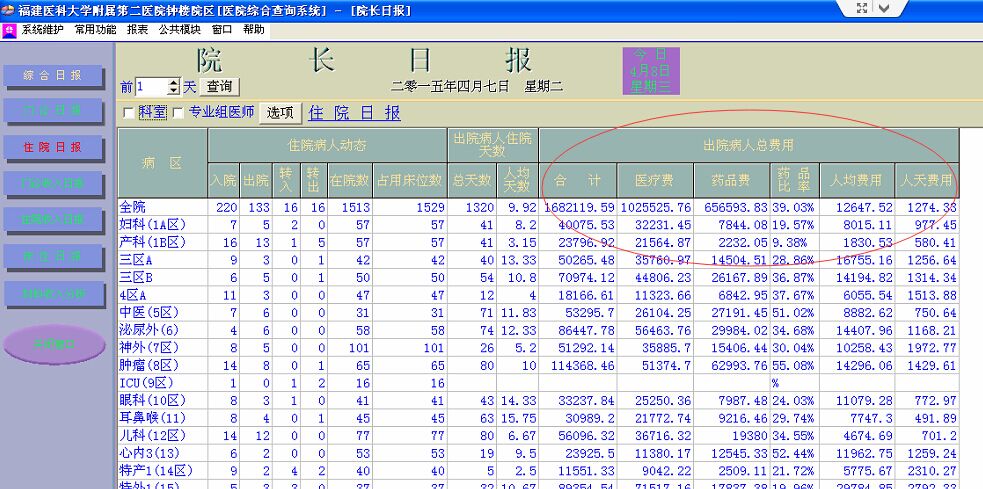Screen dimensions: 983x489
Task: Click the 药品比率 column header
Action: 794,181
